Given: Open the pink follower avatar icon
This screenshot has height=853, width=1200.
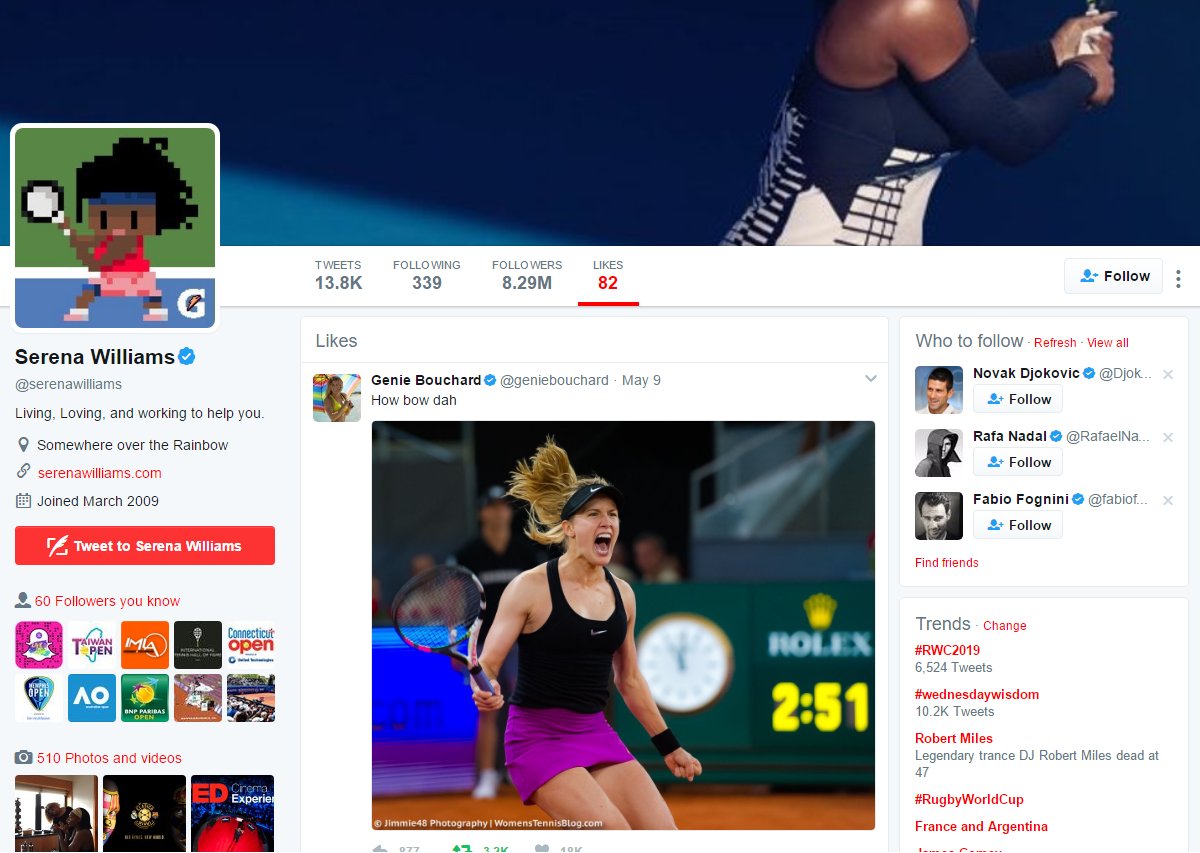Looking at the screenshot, I should pos(39,645).
